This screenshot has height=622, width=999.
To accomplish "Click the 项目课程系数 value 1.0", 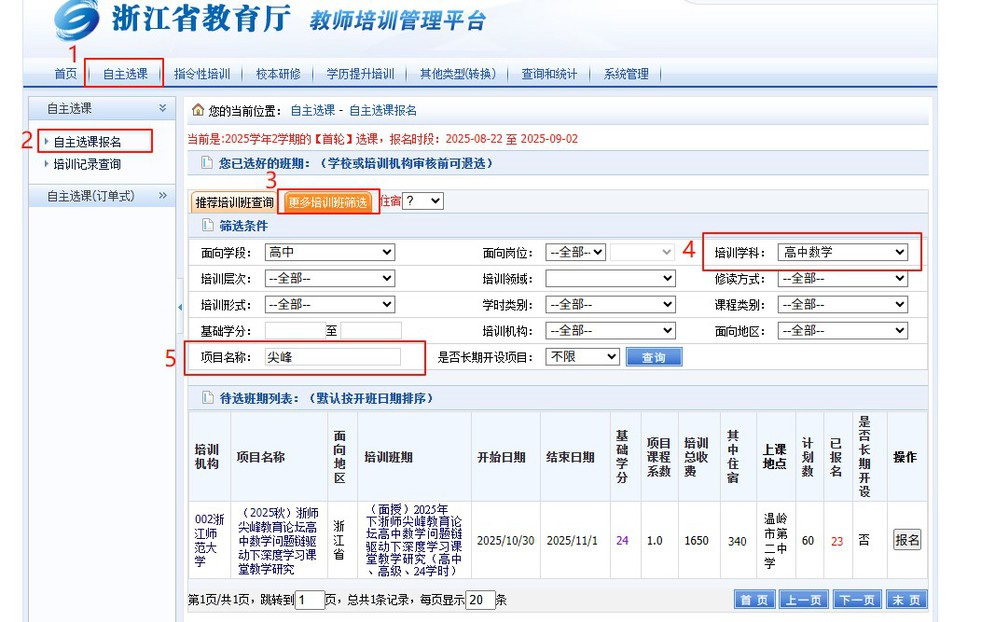I will 655,540.
